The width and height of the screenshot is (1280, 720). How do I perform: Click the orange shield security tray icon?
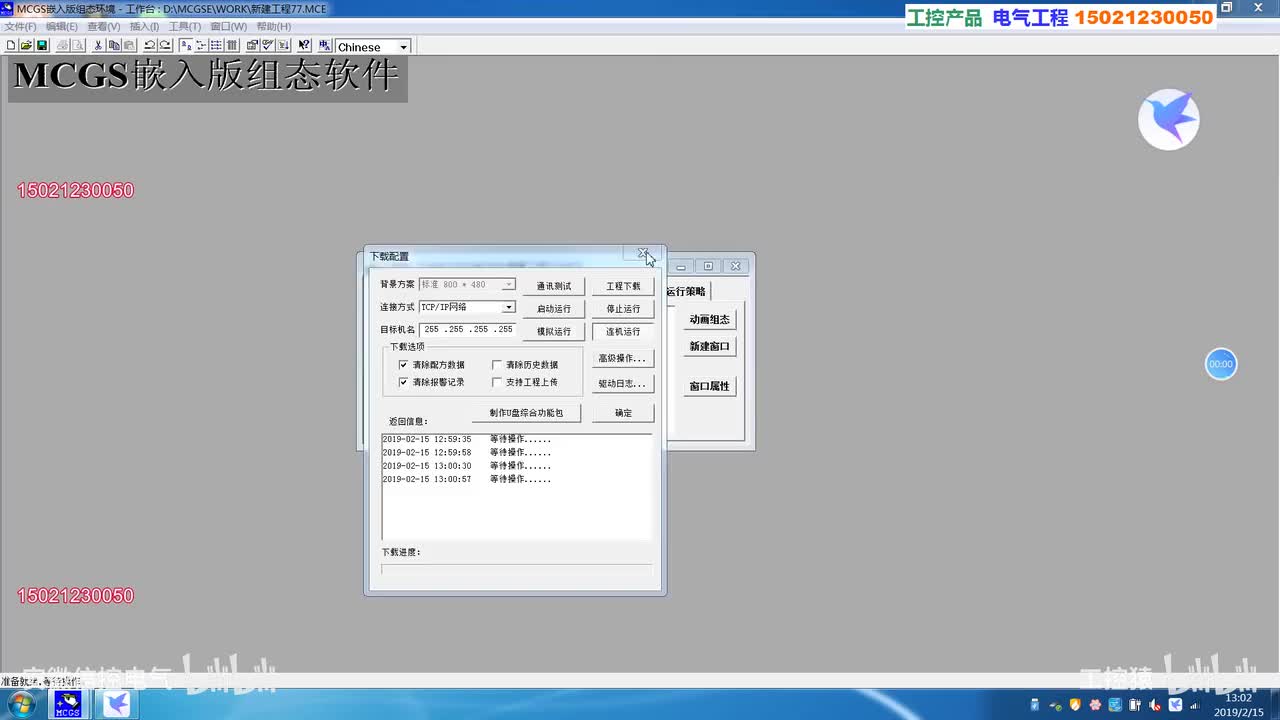1075,705
